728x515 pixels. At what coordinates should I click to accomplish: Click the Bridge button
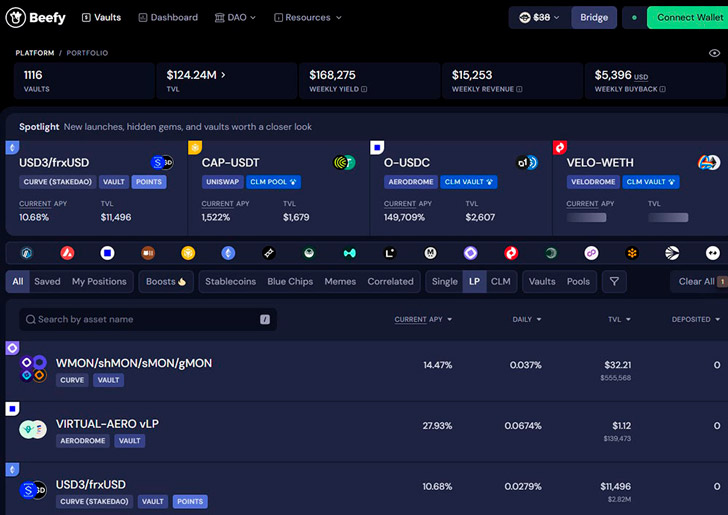pos(594,18)
